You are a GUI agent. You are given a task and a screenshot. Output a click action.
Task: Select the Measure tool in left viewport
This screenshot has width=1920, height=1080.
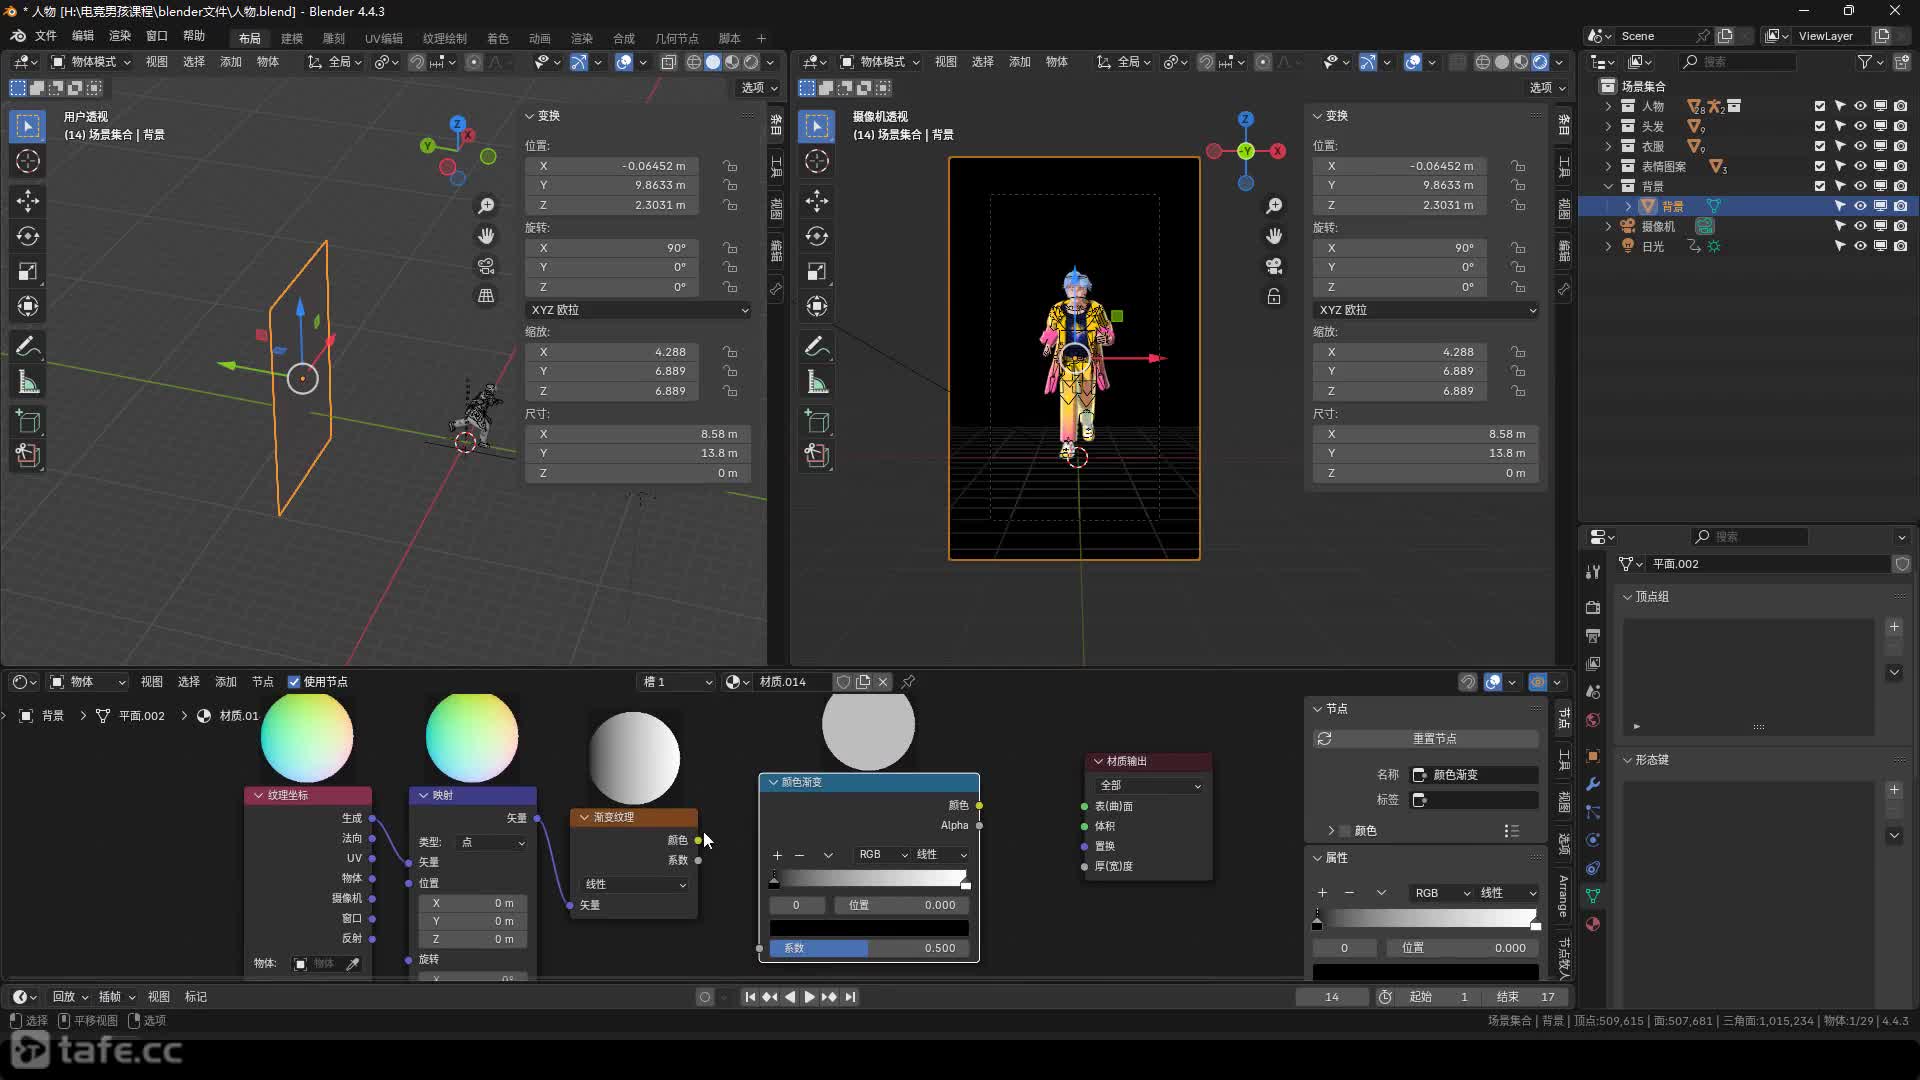tap(28, 382)
